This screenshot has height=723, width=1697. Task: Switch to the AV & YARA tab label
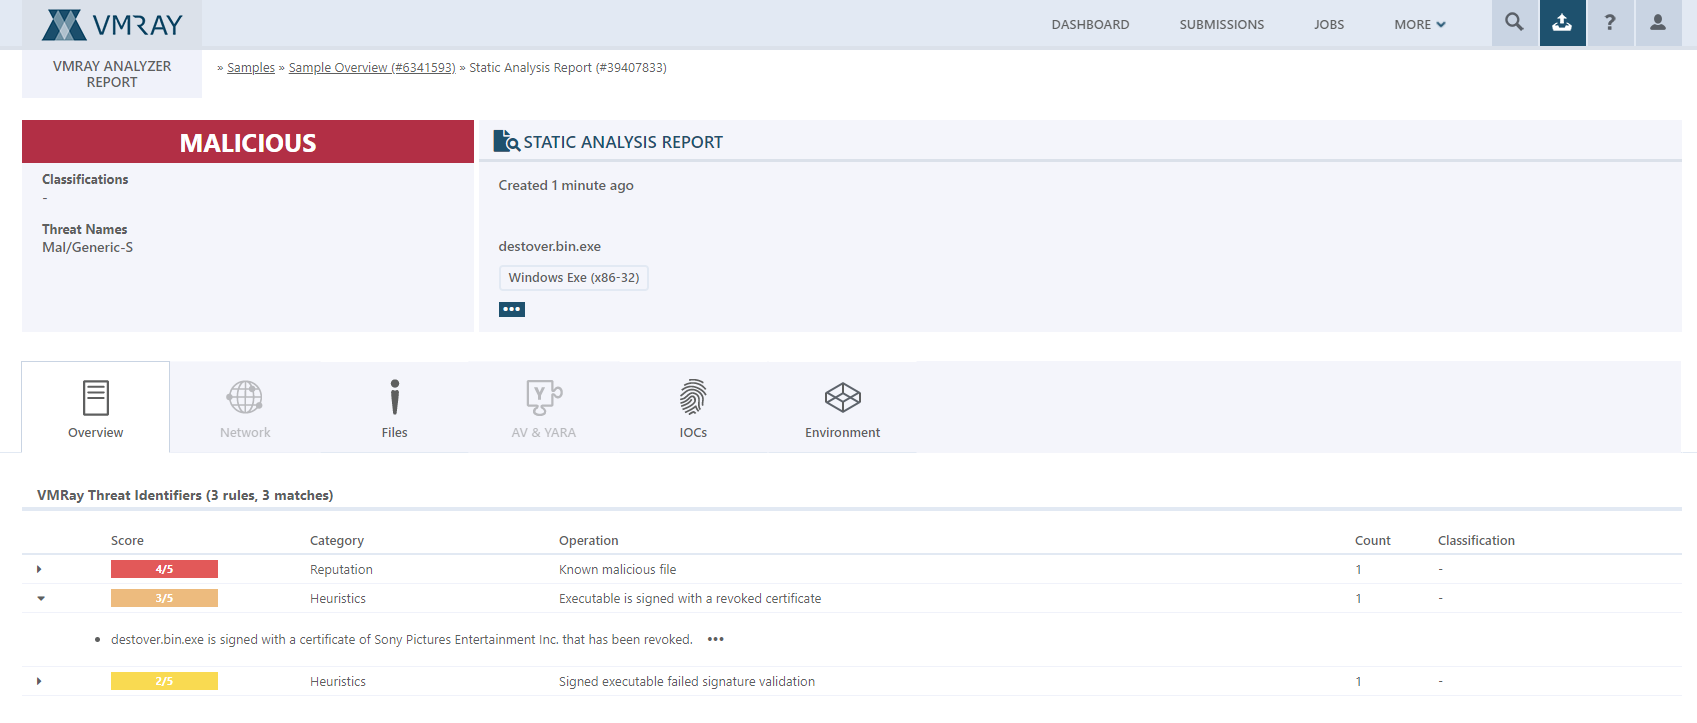[x=544, y=433]
